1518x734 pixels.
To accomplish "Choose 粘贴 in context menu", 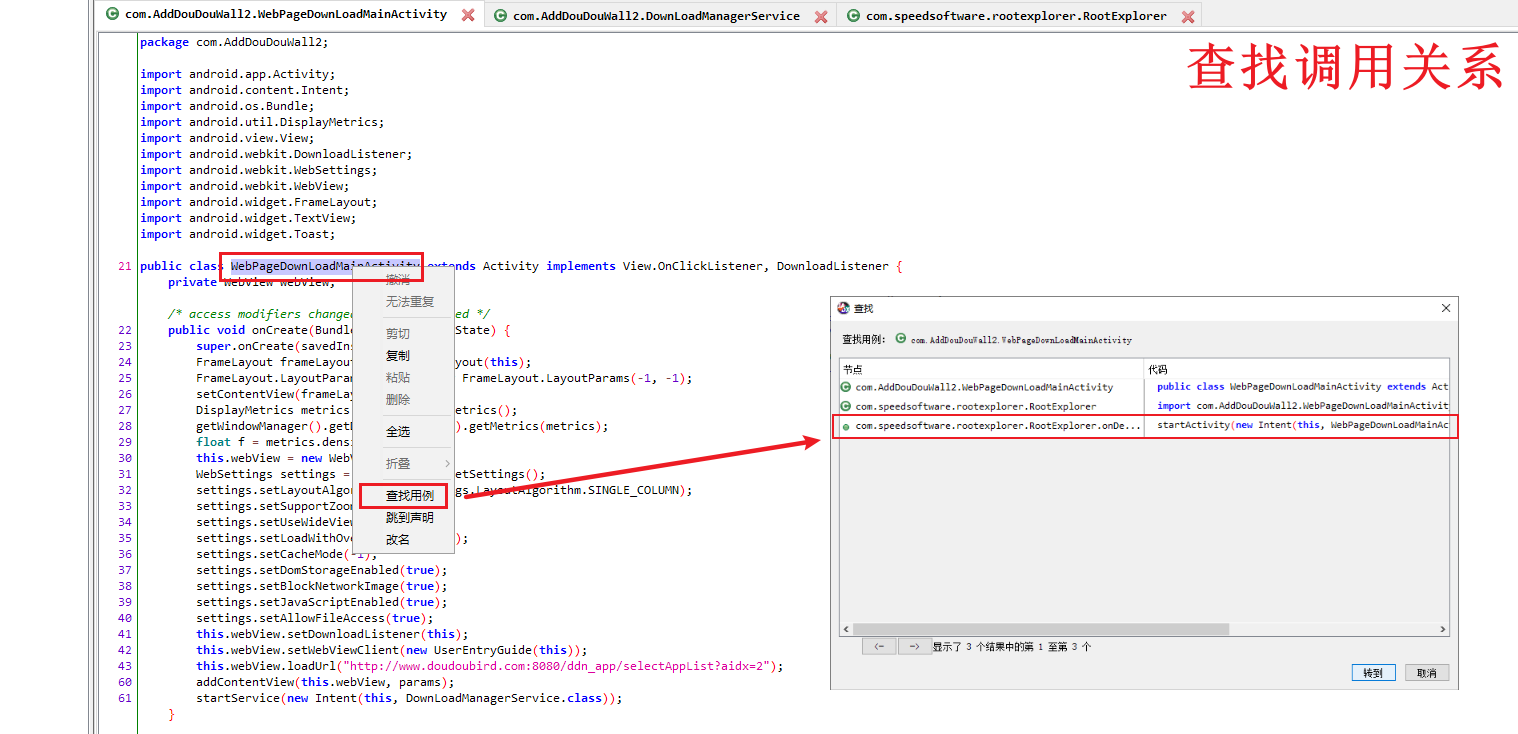I will point(398,378).
